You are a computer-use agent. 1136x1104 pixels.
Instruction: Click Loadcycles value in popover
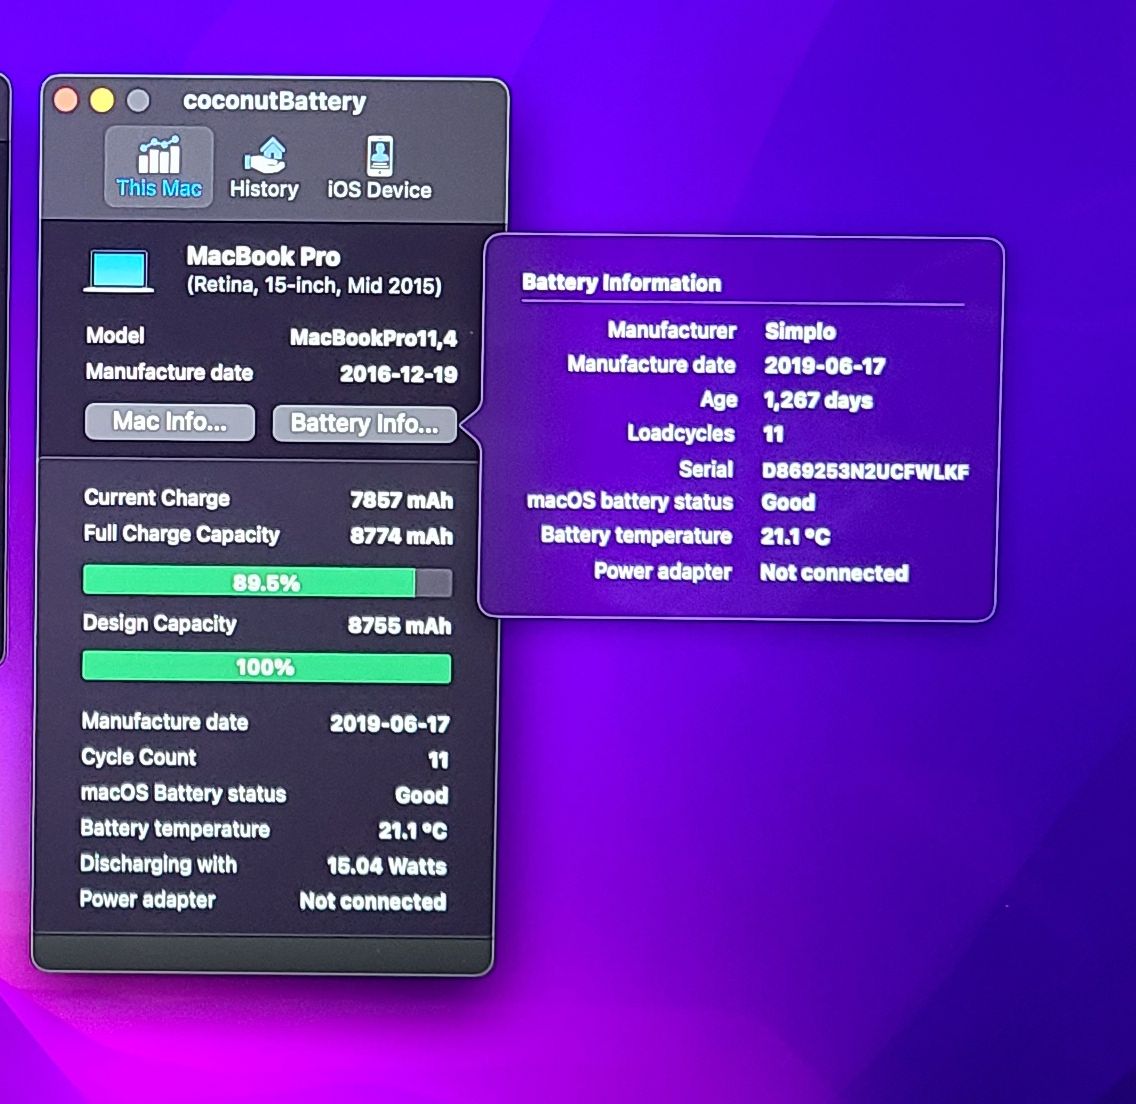773,434
